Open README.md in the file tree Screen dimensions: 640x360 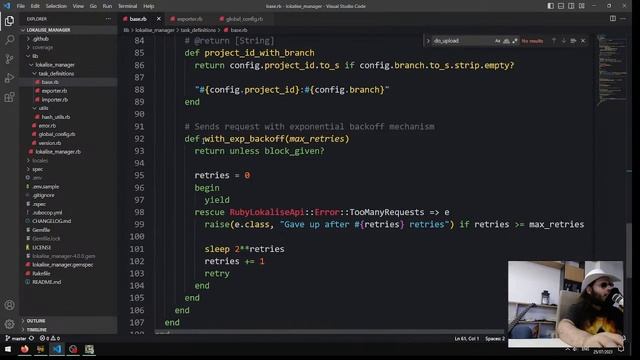[47, 282]
